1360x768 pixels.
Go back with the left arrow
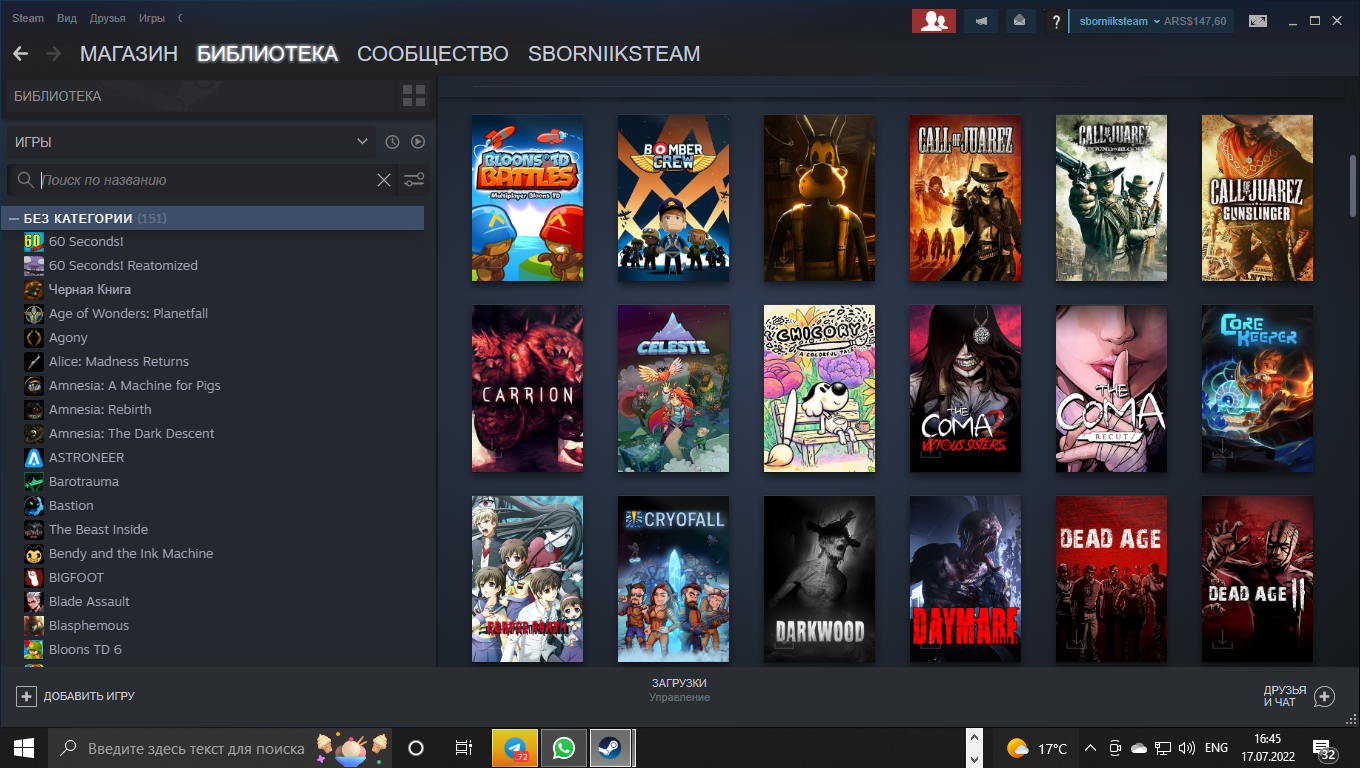click(20, 54)
